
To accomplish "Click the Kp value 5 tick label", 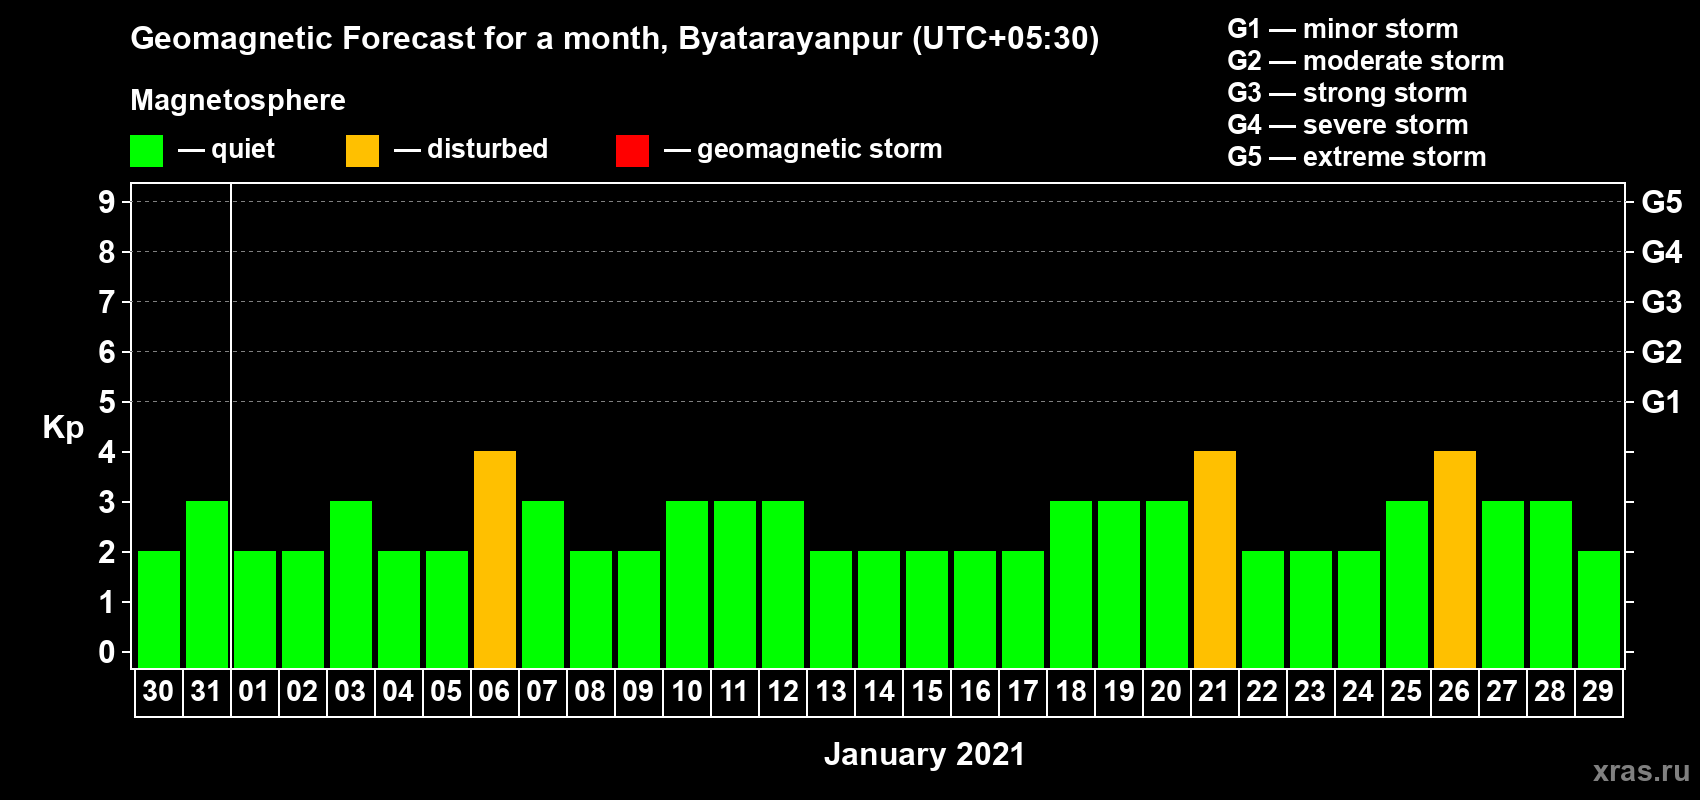I will click(x=107, y=402).
